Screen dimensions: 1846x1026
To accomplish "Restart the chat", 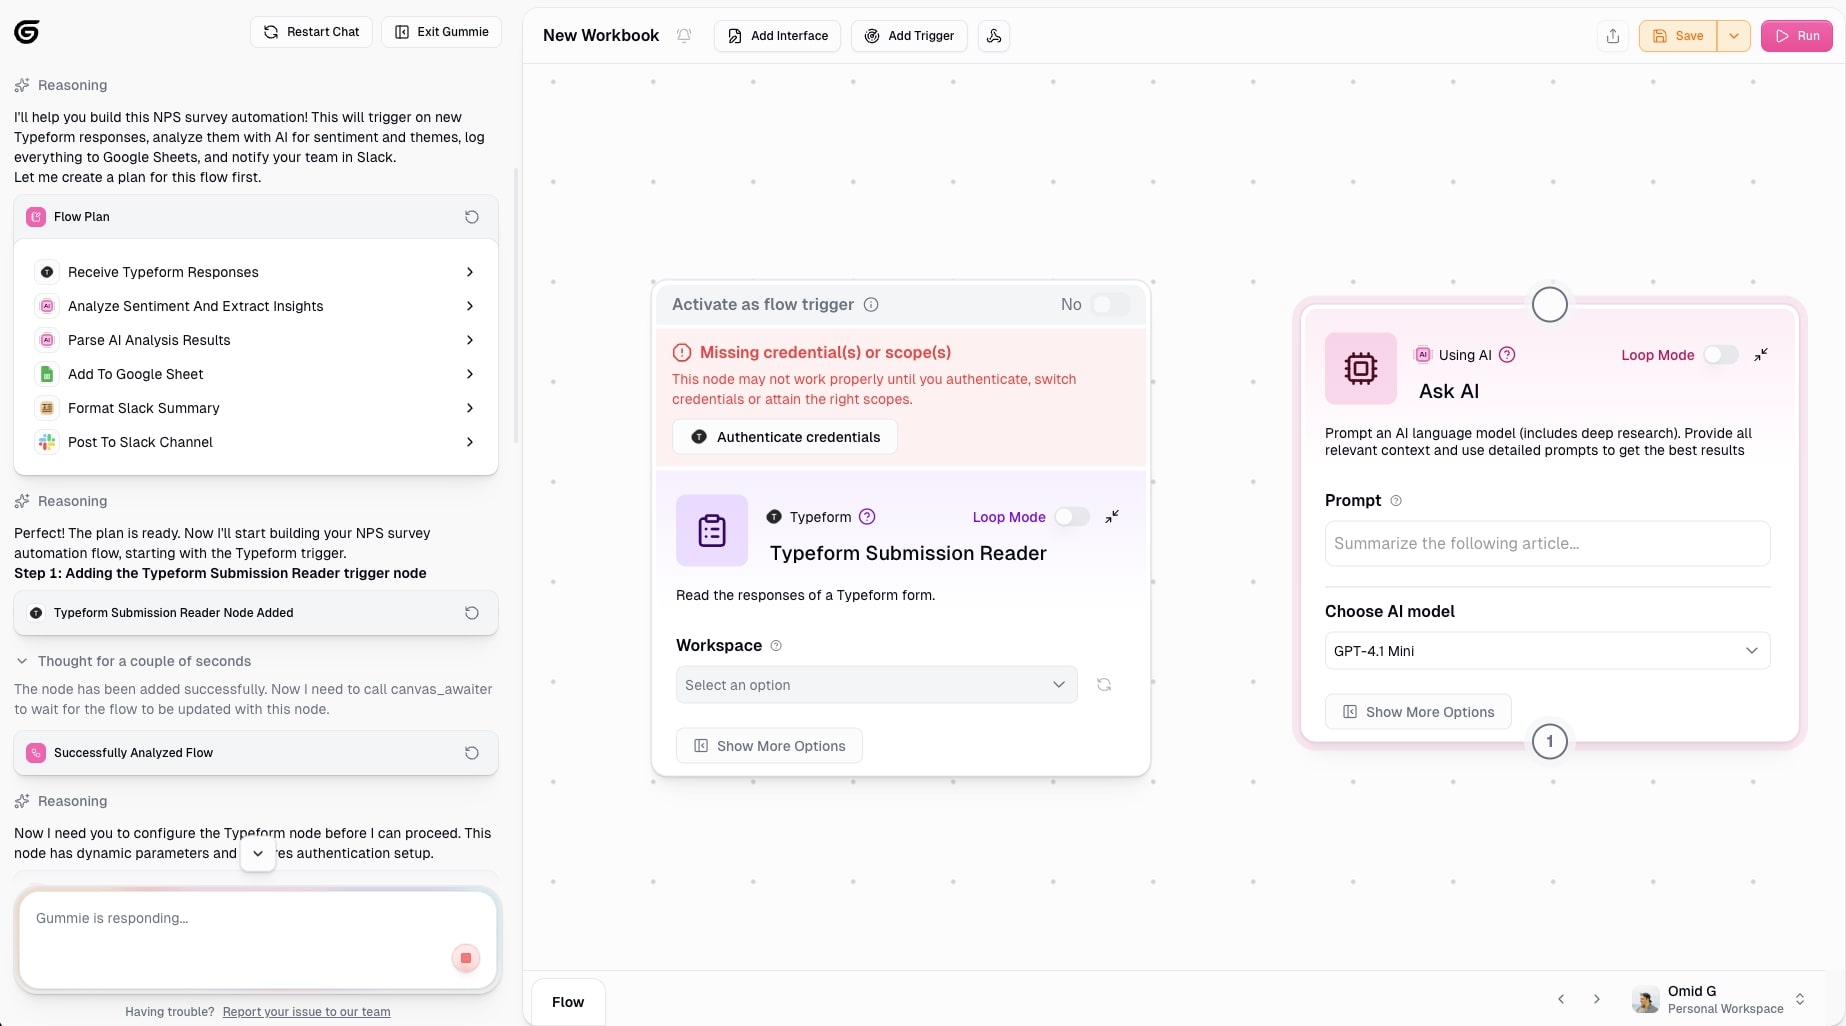I will 311,32.
